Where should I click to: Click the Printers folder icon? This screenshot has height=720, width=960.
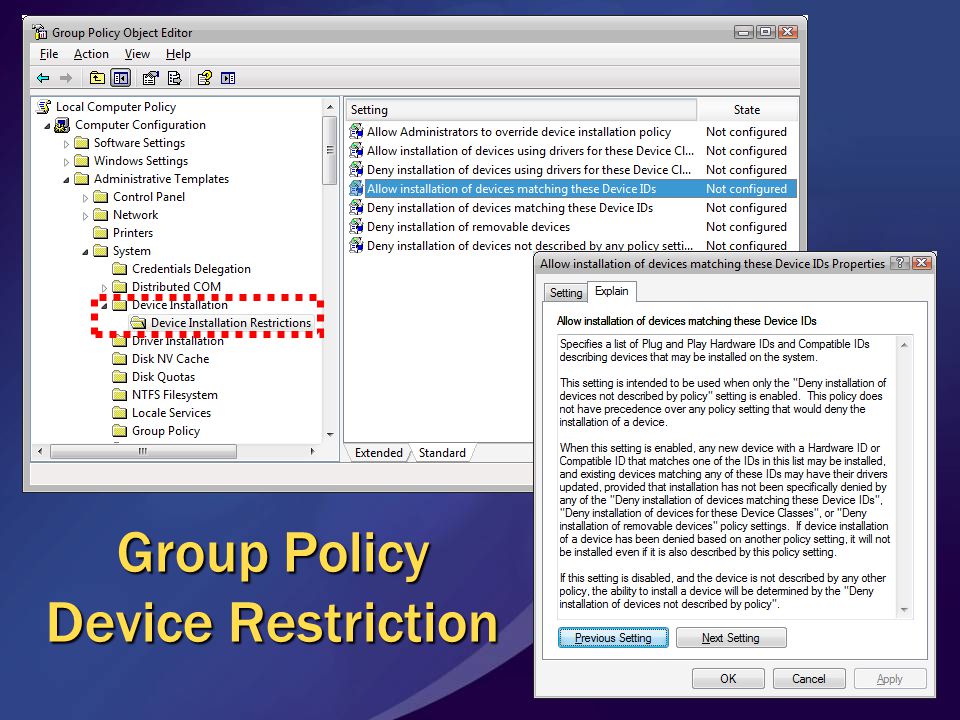(x=100, y=233)
